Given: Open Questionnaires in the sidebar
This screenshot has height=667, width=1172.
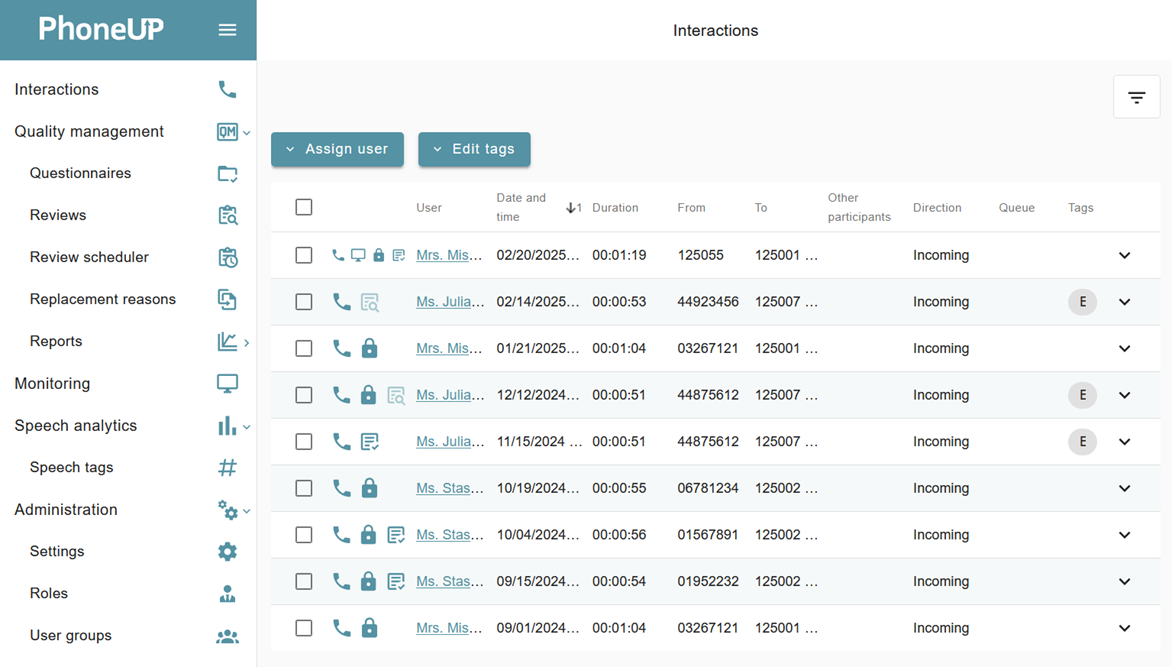Looking at the screenshot, I should (x=80, y=173).
